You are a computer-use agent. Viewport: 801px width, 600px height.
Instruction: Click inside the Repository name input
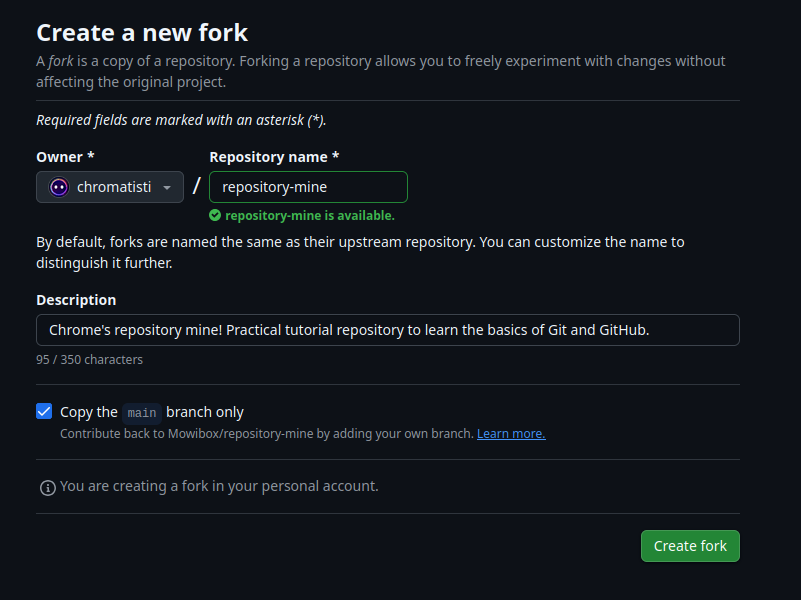(308, 187)
